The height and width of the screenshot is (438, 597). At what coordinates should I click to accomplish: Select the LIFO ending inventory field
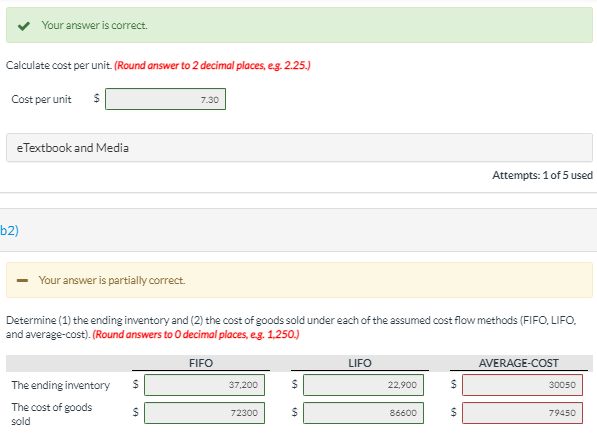click(363, 385)
